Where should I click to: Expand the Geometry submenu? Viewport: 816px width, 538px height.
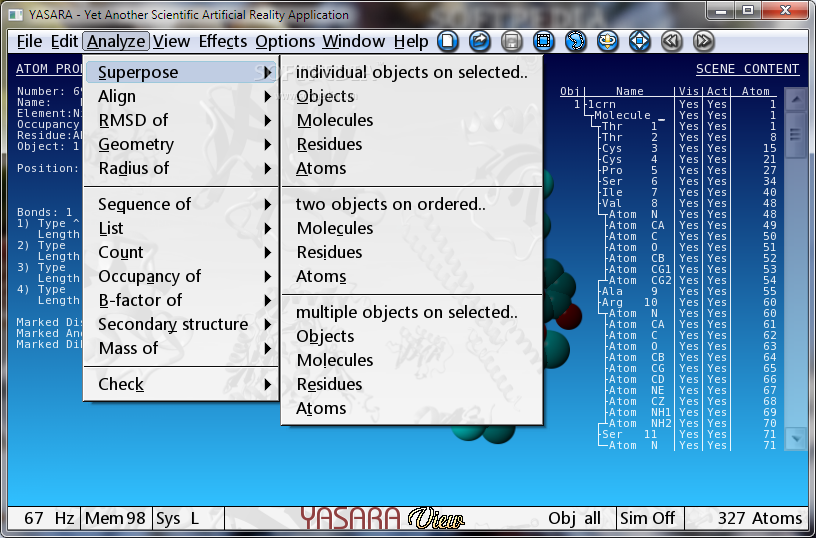pyautogui.click(x=181, y=144)
